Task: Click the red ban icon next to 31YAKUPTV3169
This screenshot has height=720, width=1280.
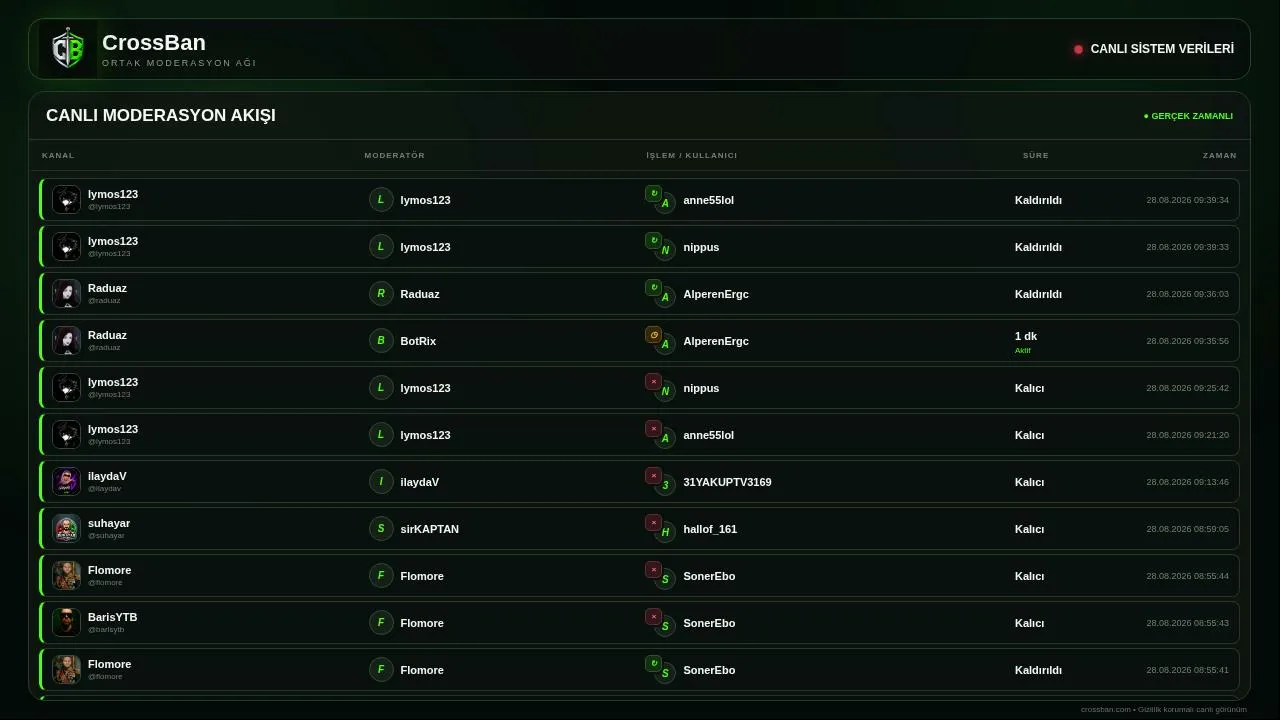Action: pyautogui.click(x=653, y=475)
